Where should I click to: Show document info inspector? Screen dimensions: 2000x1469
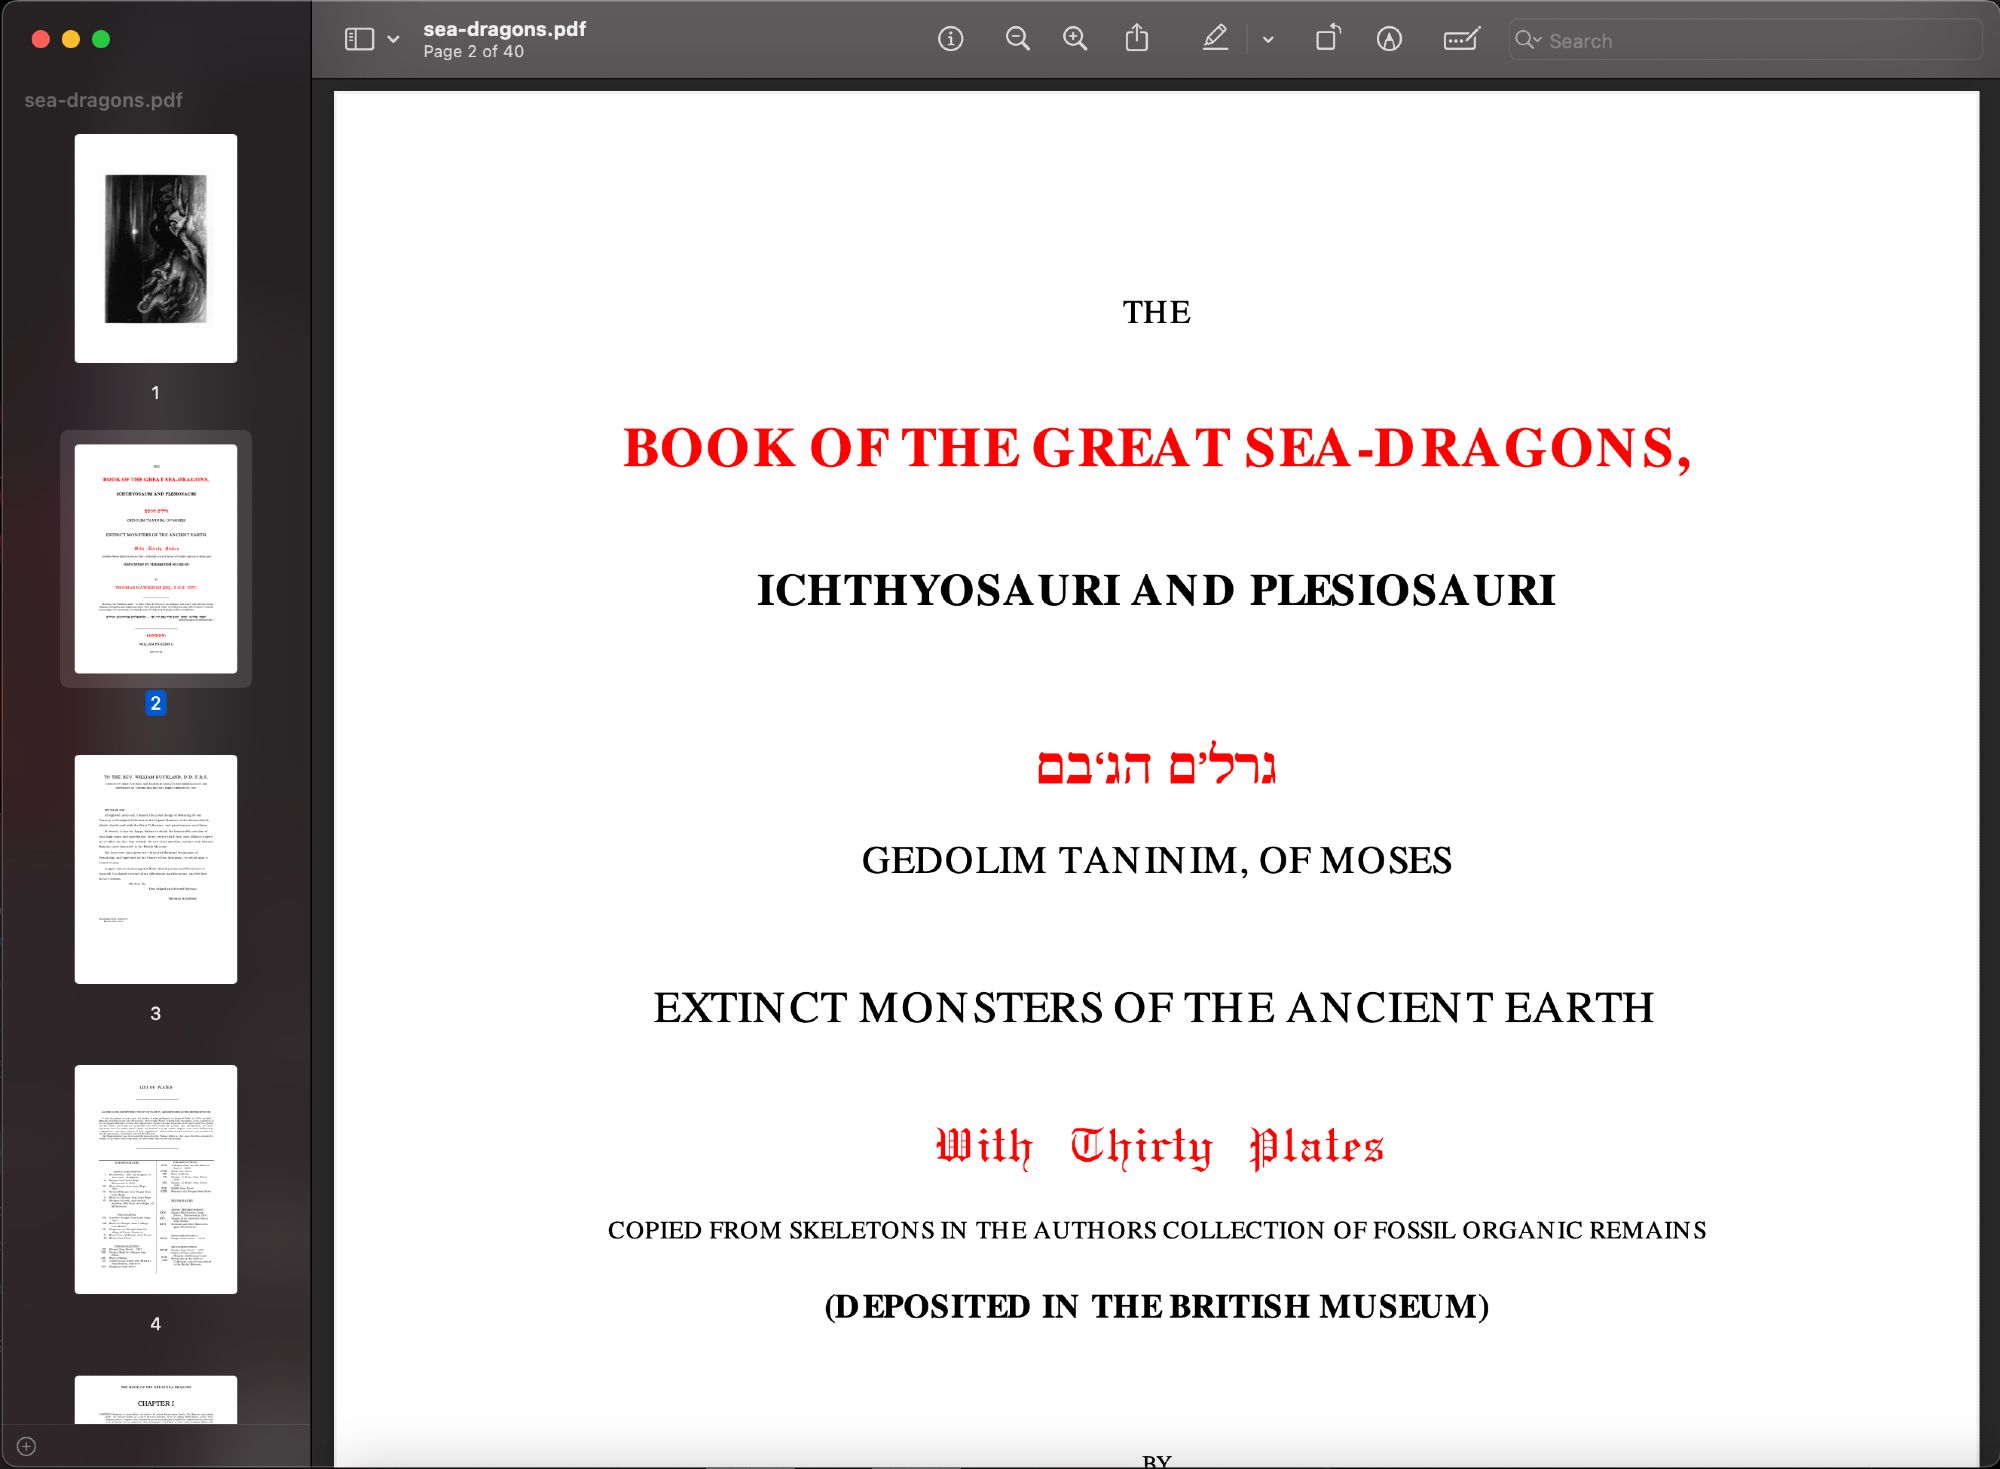point(950,39)
